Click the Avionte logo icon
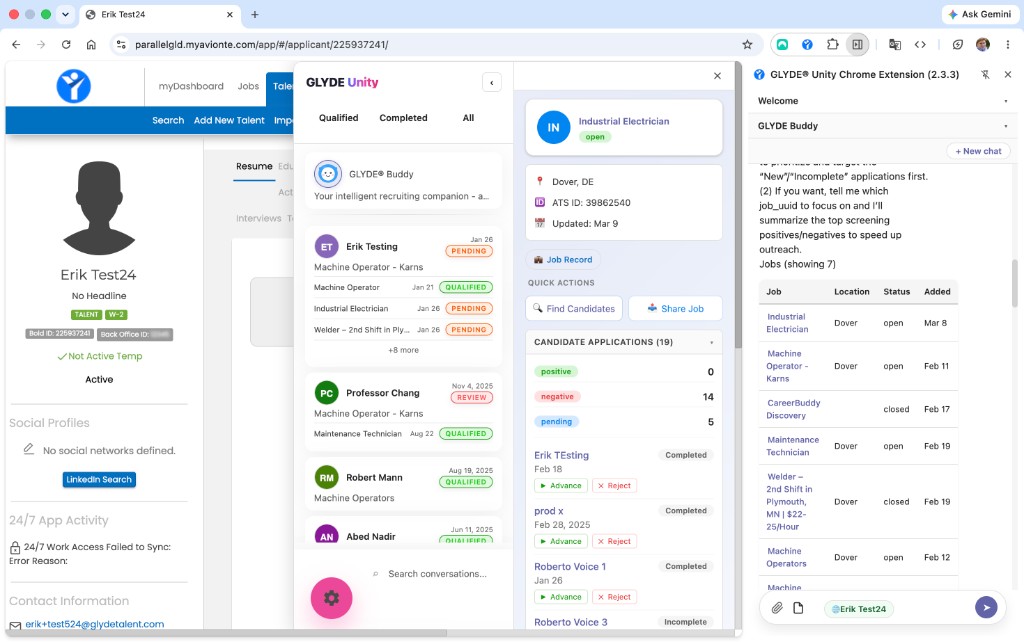The height and width of the screenshot is (642, 1024). click(x=73, y=86)
